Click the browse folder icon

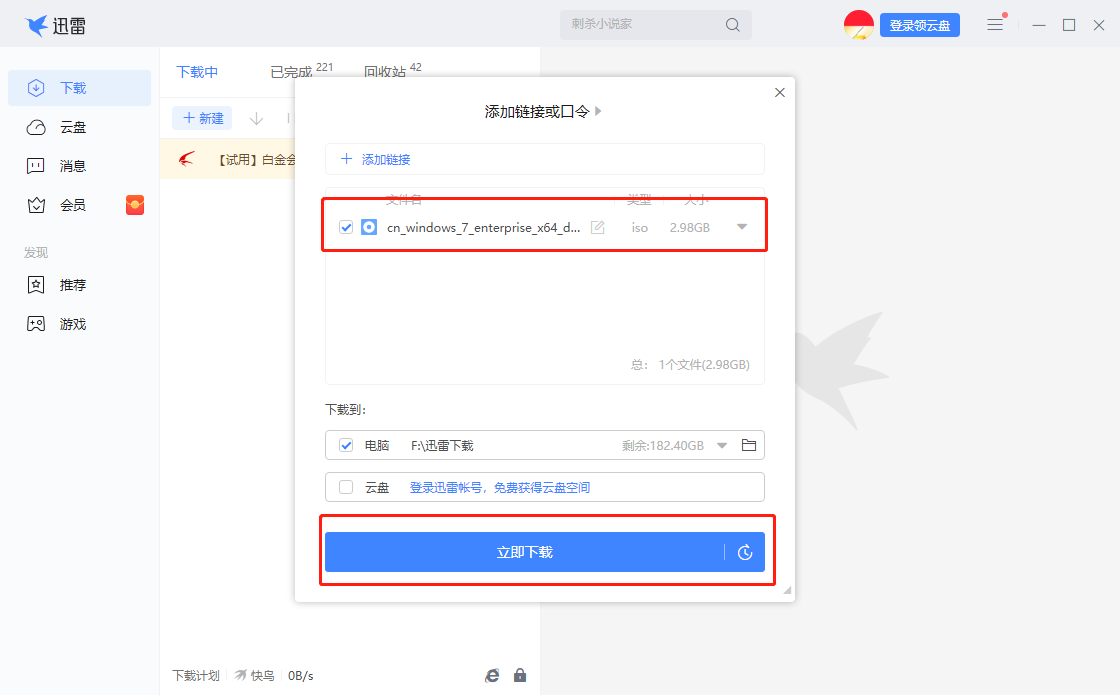click(x=749, y=445)
